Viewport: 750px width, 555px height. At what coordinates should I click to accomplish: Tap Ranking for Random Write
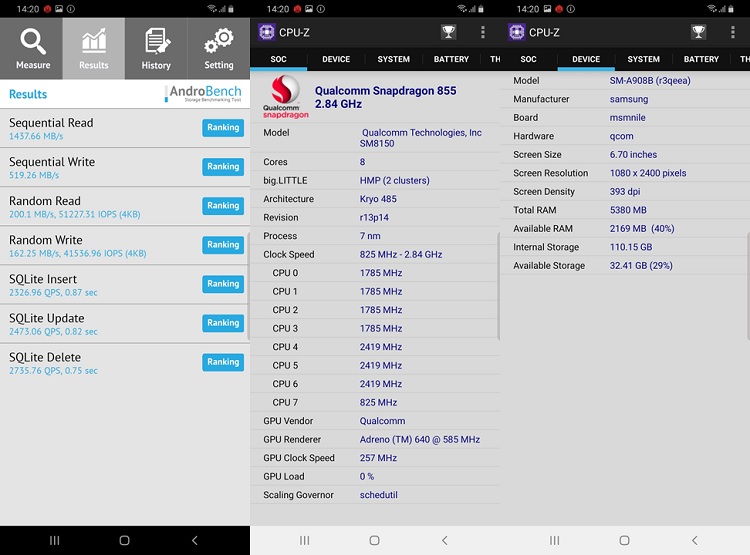coord(223,245)
